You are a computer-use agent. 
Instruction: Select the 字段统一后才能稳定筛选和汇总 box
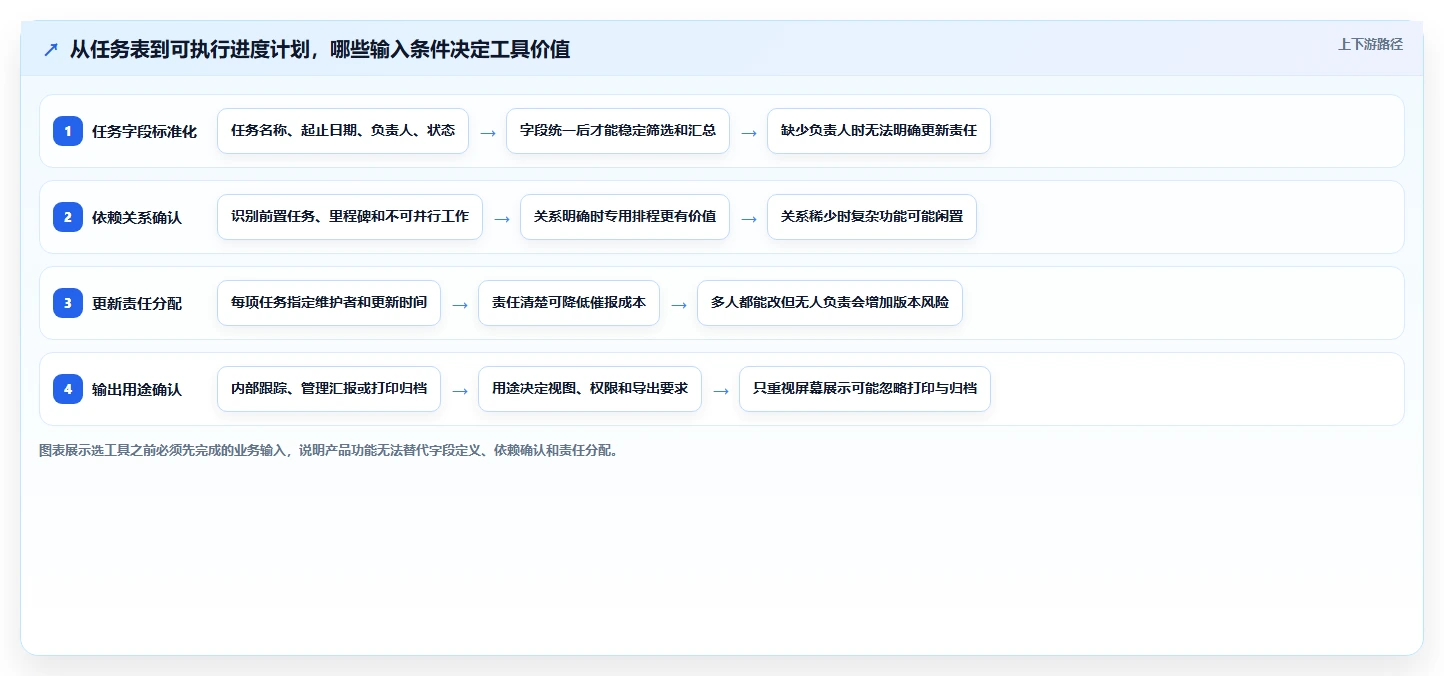click(x=618, y=131)
